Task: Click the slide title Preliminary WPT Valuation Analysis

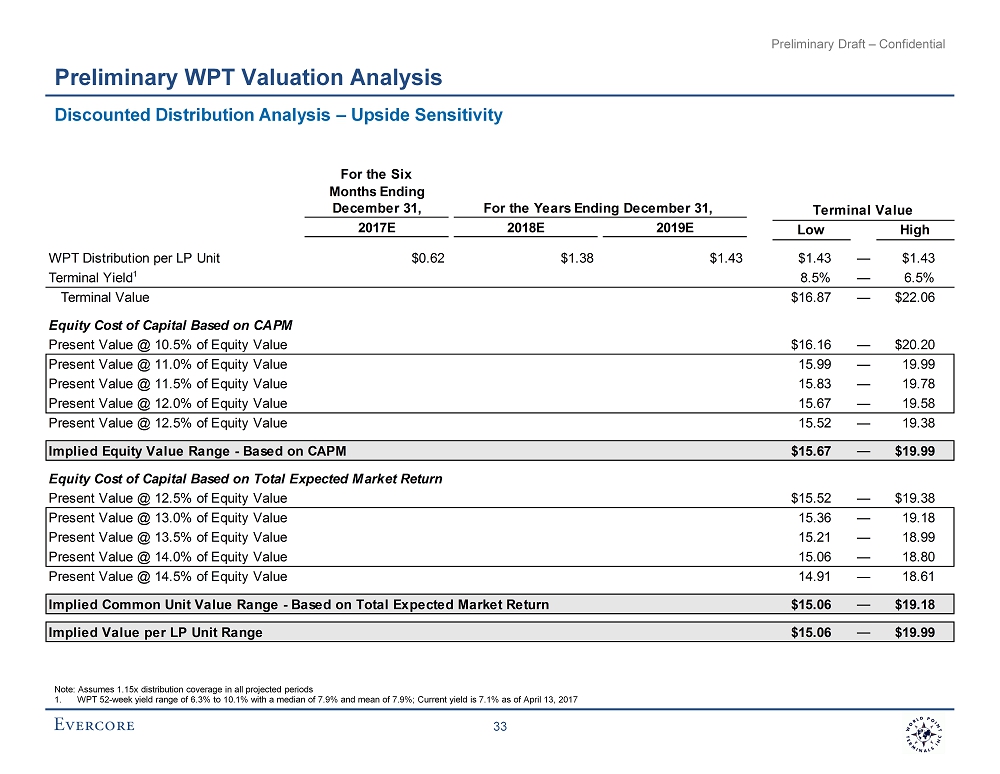Action: (x=248, y=77)
